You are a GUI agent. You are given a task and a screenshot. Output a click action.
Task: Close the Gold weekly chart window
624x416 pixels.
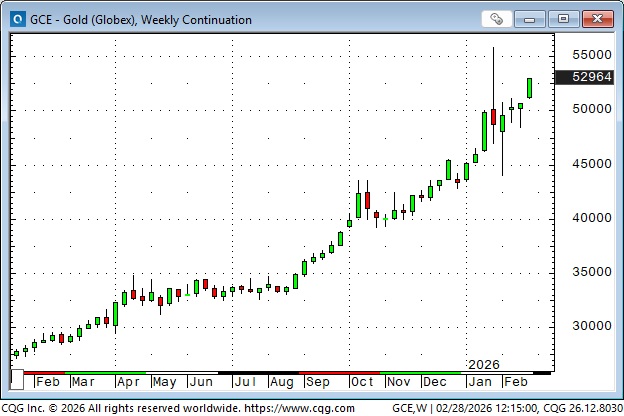(597, 19)
